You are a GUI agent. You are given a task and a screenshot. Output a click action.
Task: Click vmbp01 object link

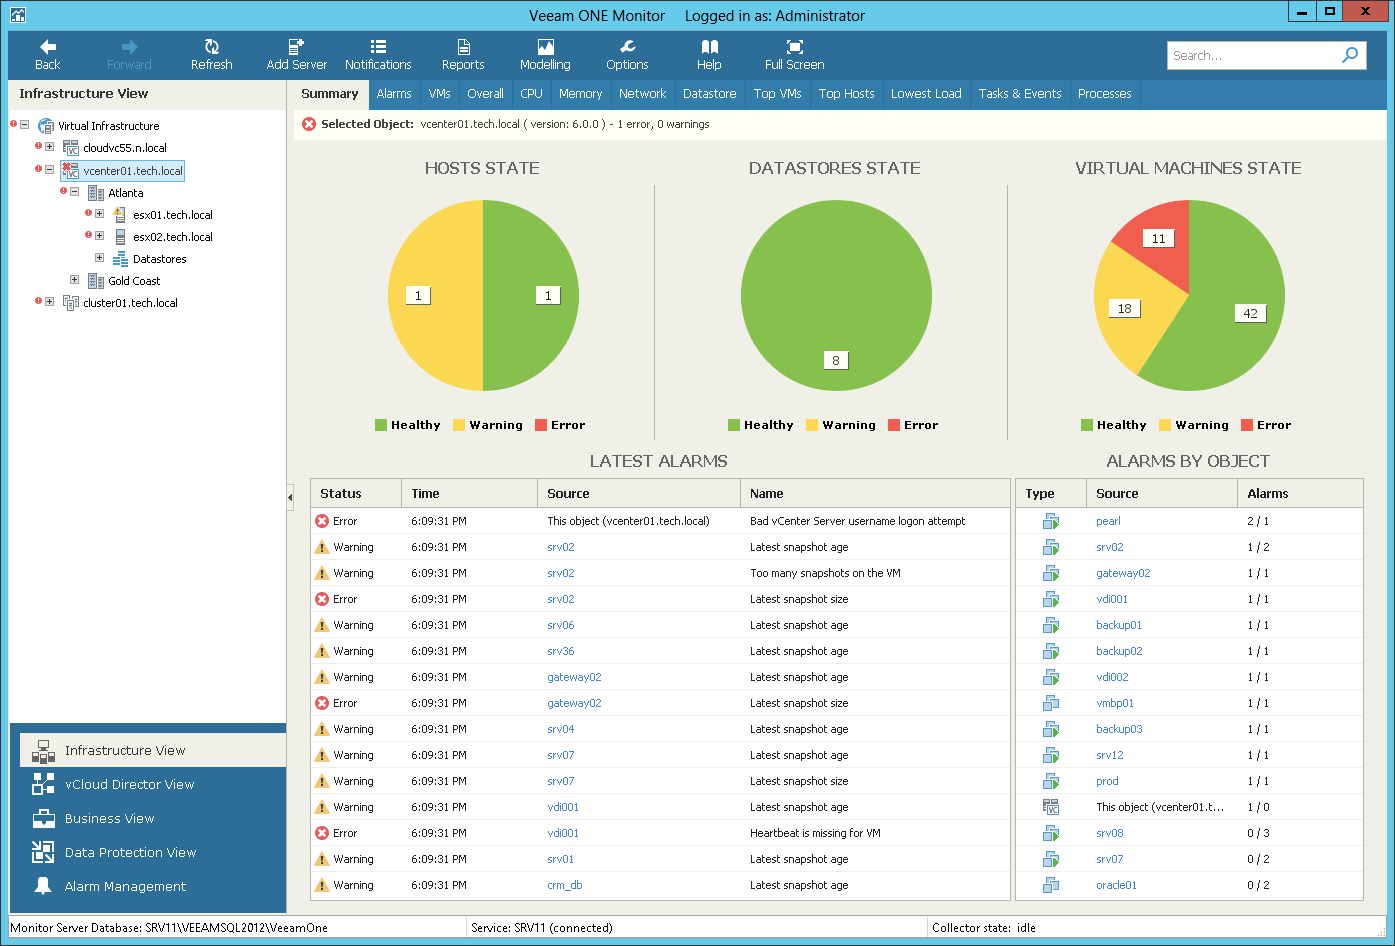[1115, 703]
